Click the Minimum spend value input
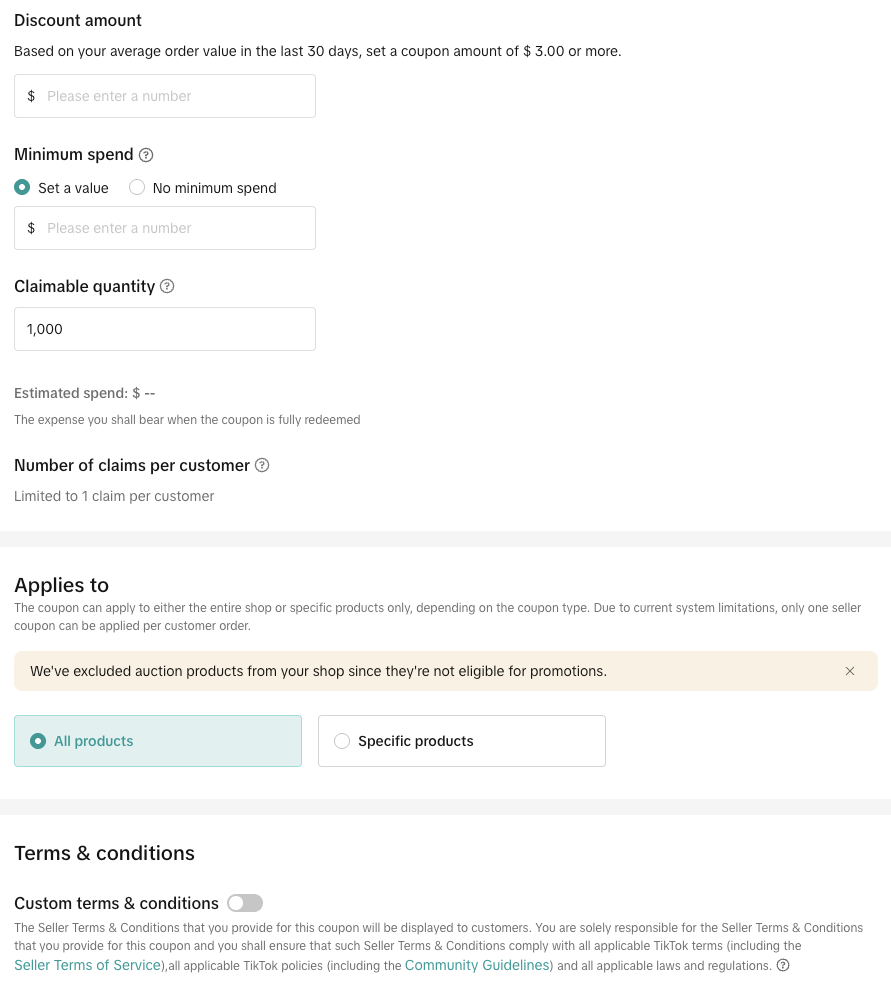The height and width of the screenshot is (992, 891). tap(175, 228)
